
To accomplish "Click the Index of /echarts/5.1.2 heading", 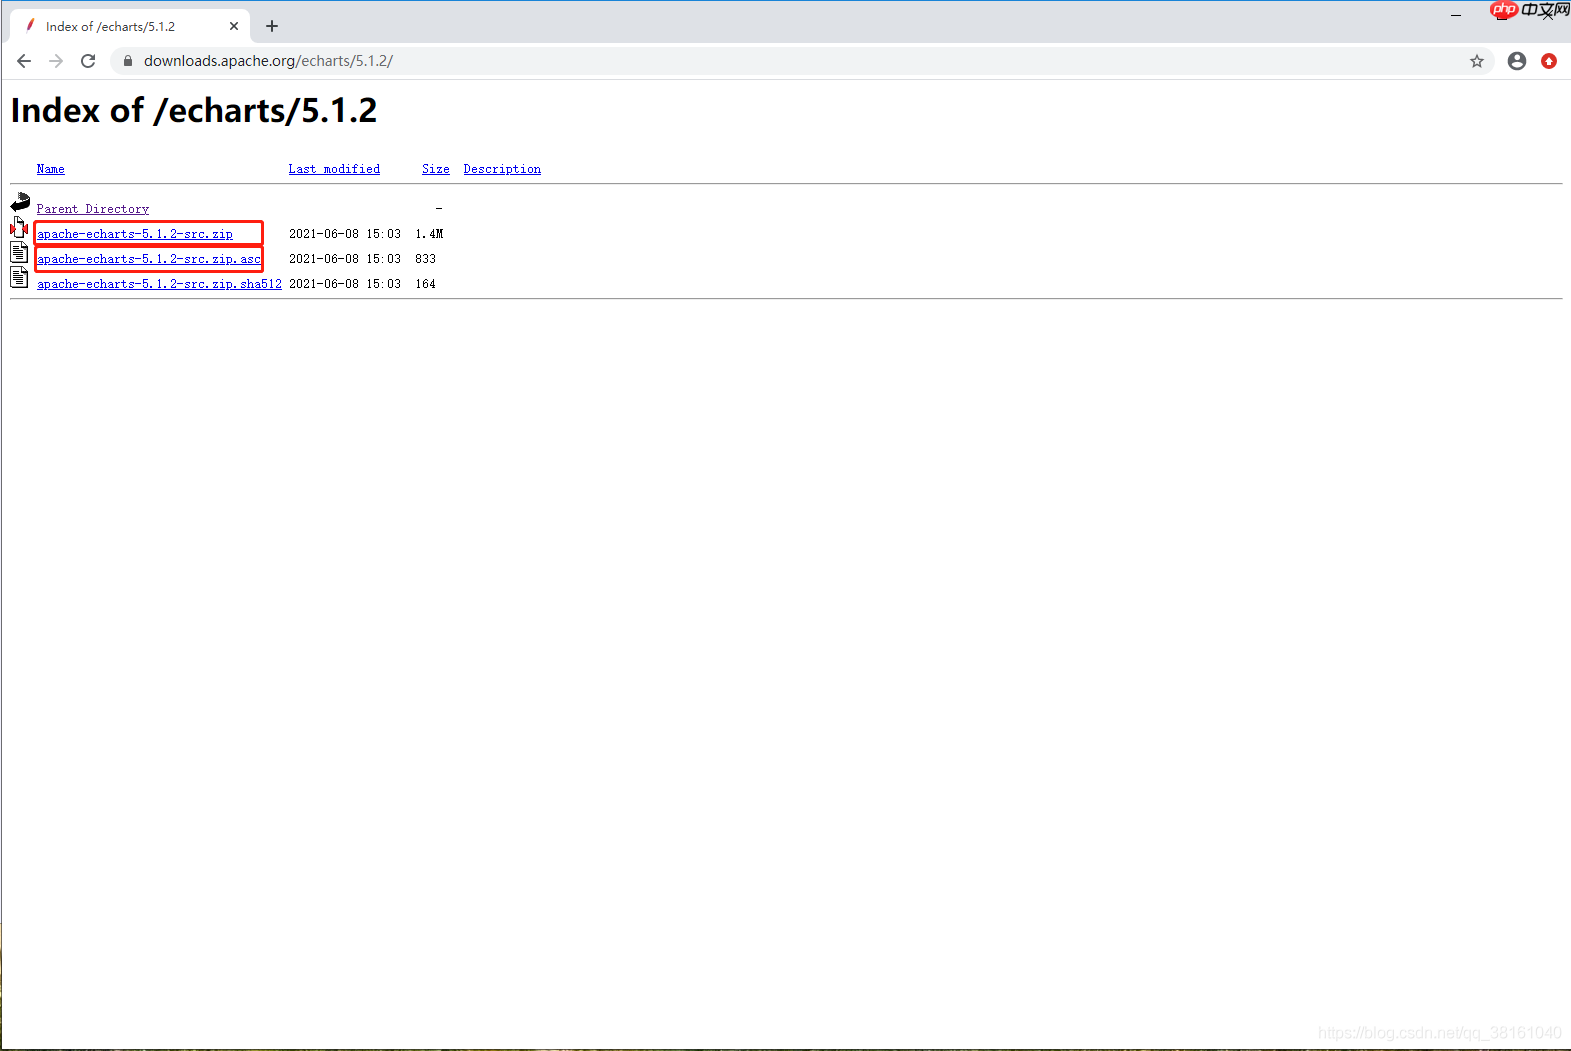I will [194, 110].
